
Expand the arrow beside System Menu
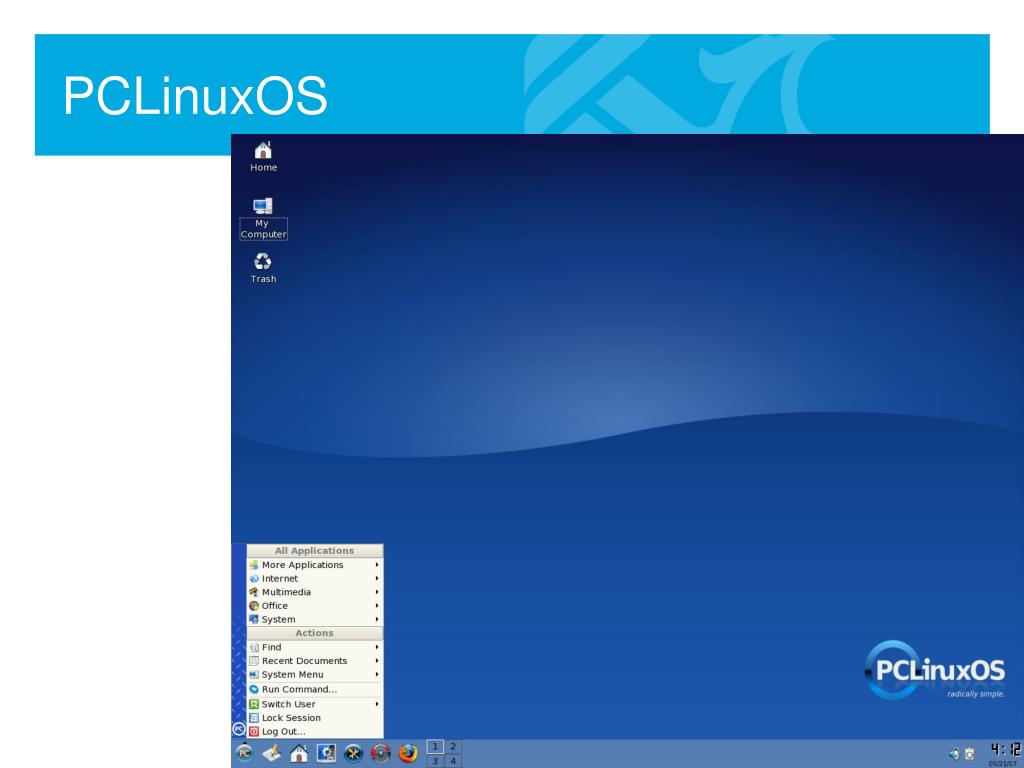coord(377,675)
